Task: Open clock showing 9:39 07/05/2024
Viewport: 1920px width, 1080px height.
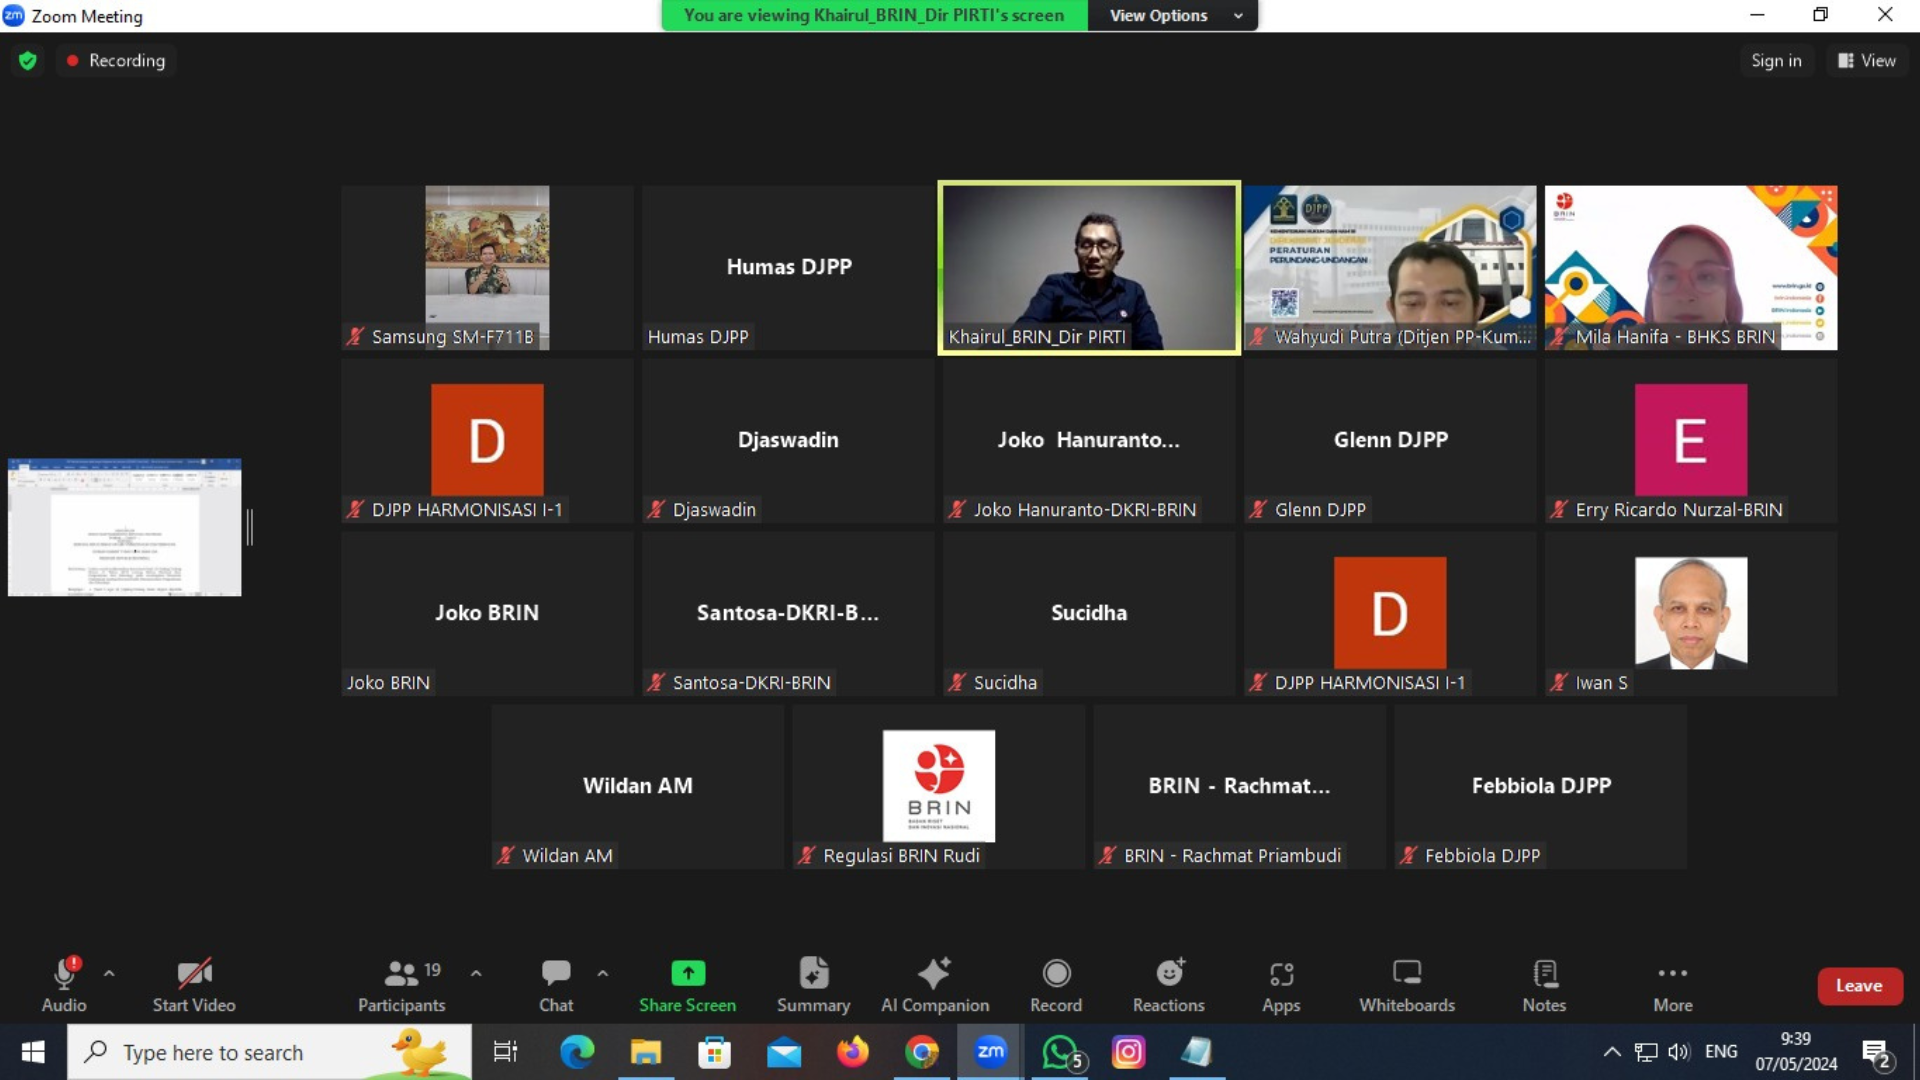Action: click(1796, 1052)
